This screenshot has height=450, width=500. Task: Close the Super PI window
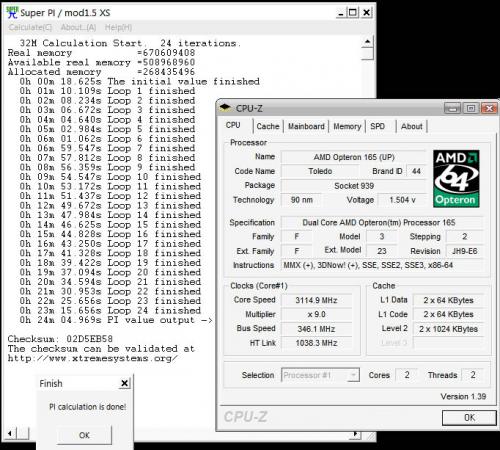(366, 13)
